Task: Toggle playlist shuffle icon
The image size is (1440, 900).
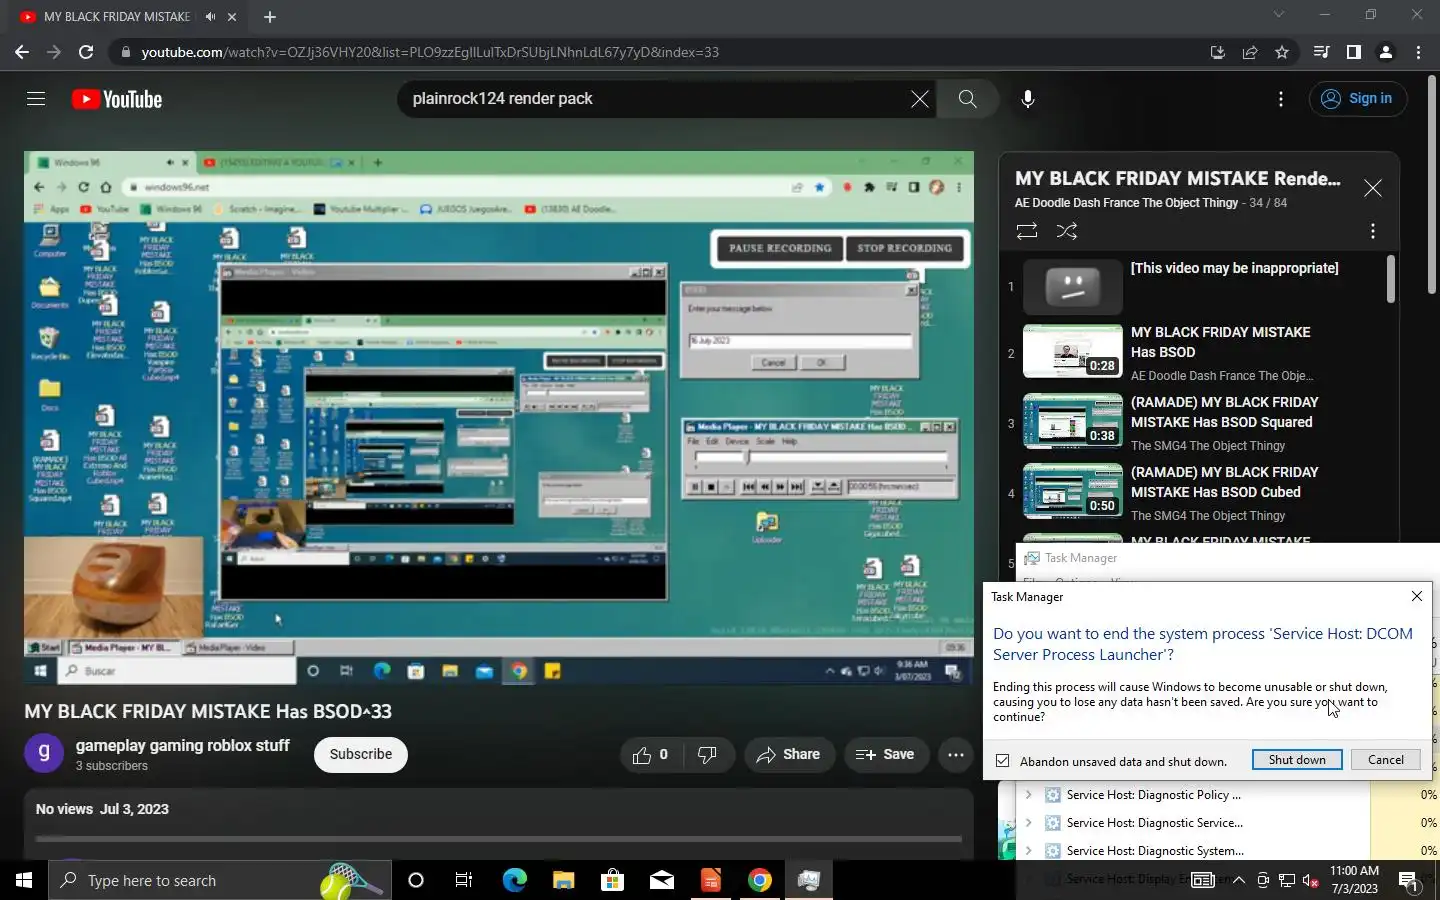Action: [1067, 231]
